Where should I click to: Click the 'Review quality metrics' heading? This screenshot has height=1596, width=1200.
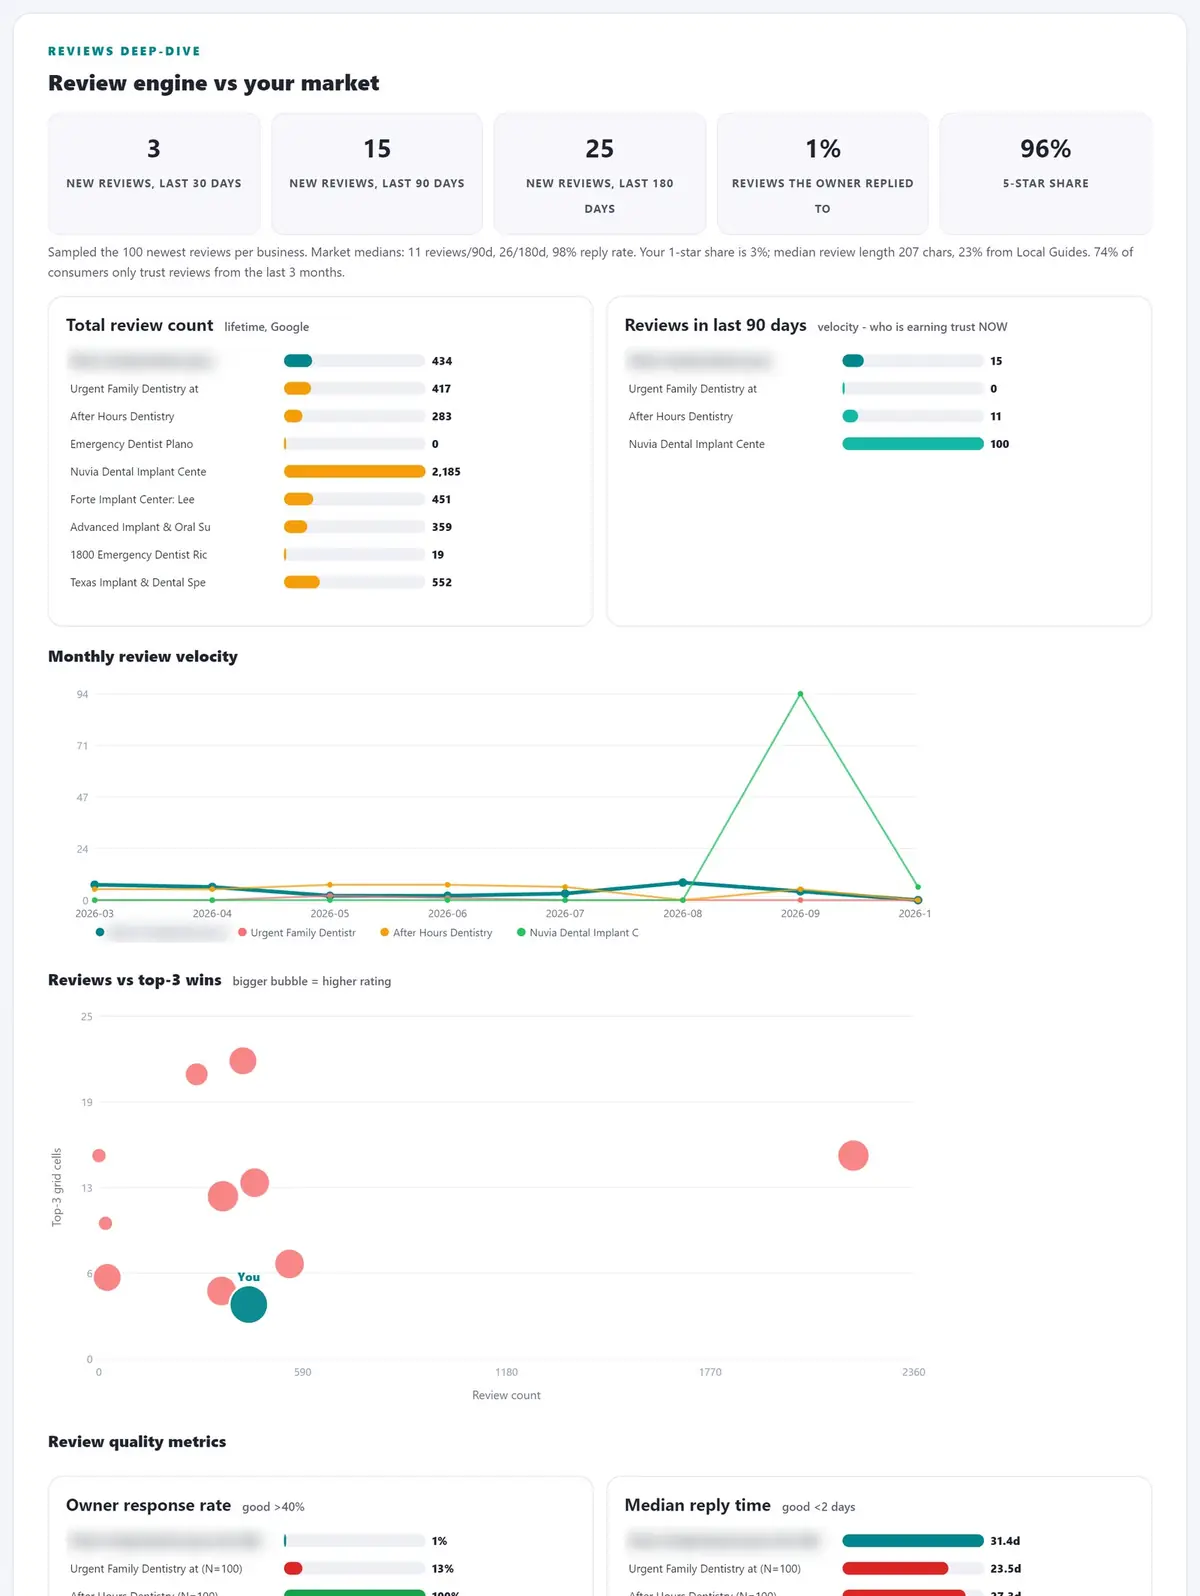(x=137, y=1441)
